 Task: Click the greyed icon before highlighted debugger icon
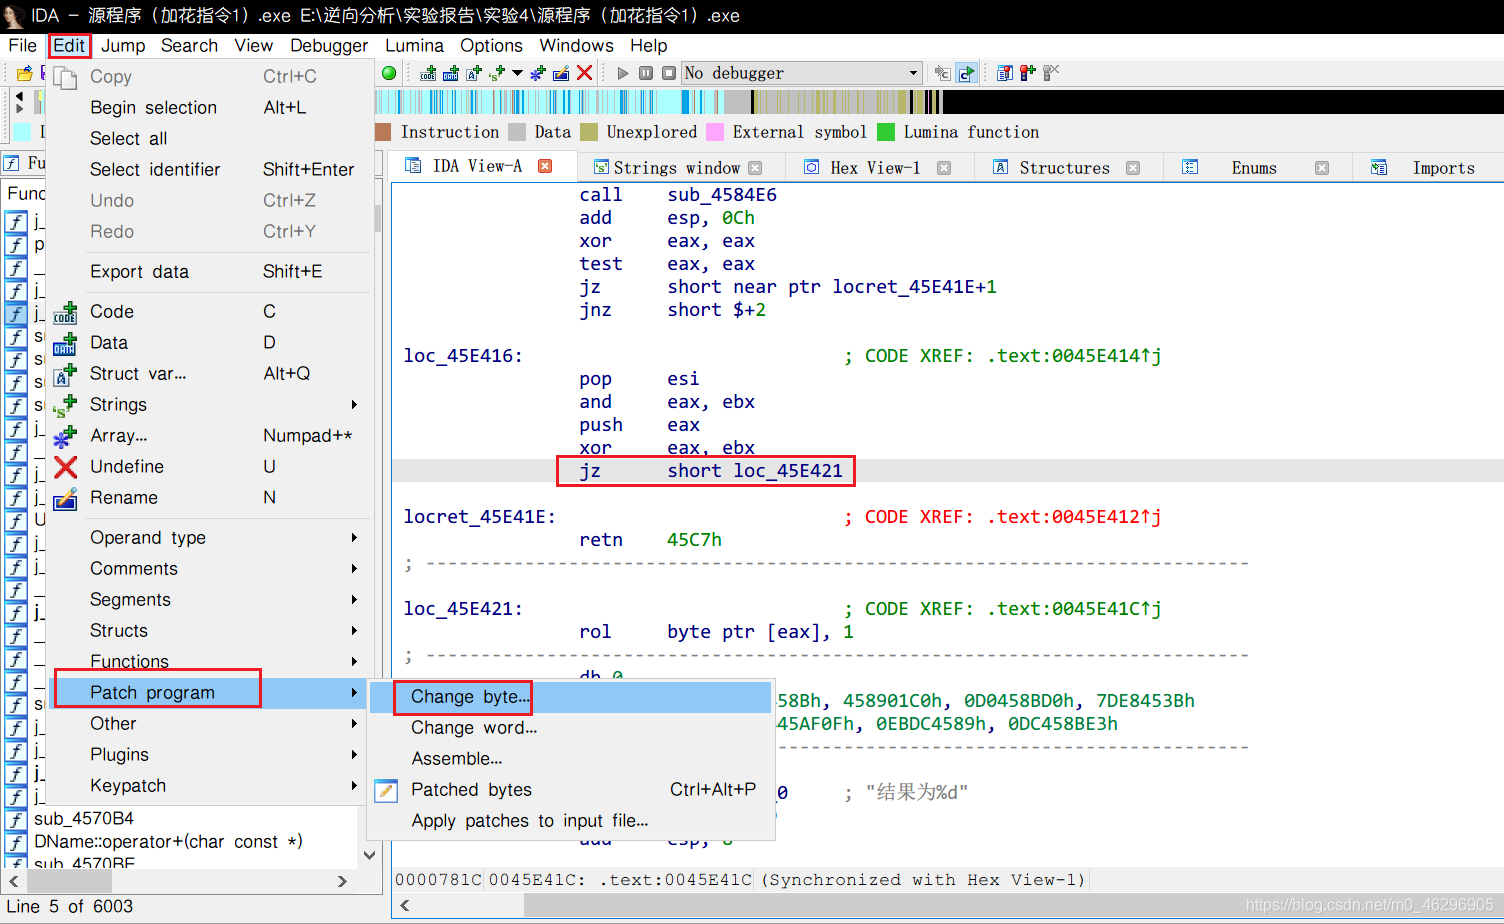coord(942,73)
